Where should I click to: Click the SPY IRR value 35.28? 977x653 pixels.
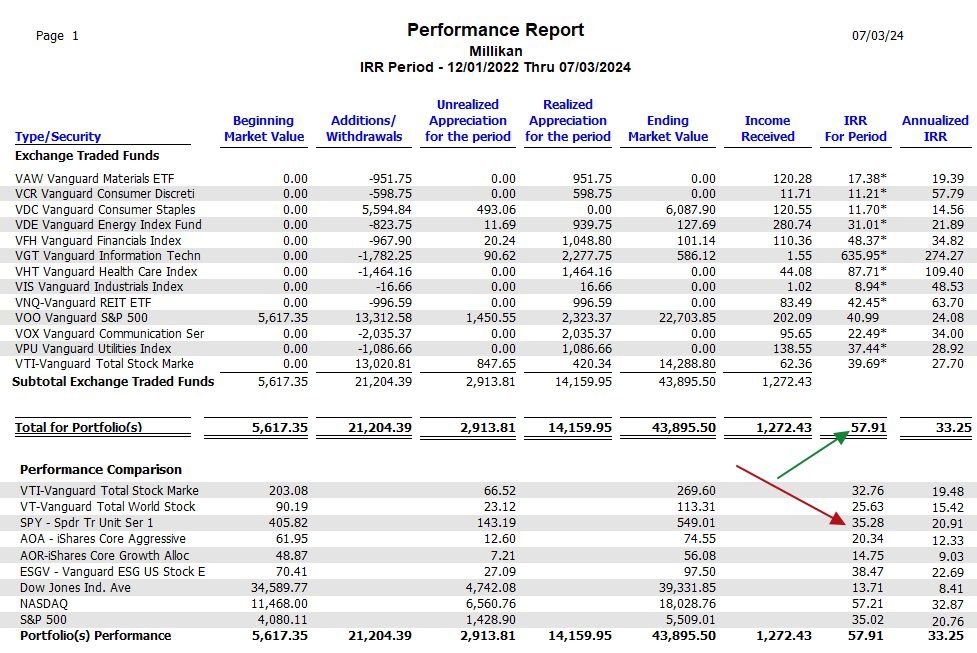point(868,523)
